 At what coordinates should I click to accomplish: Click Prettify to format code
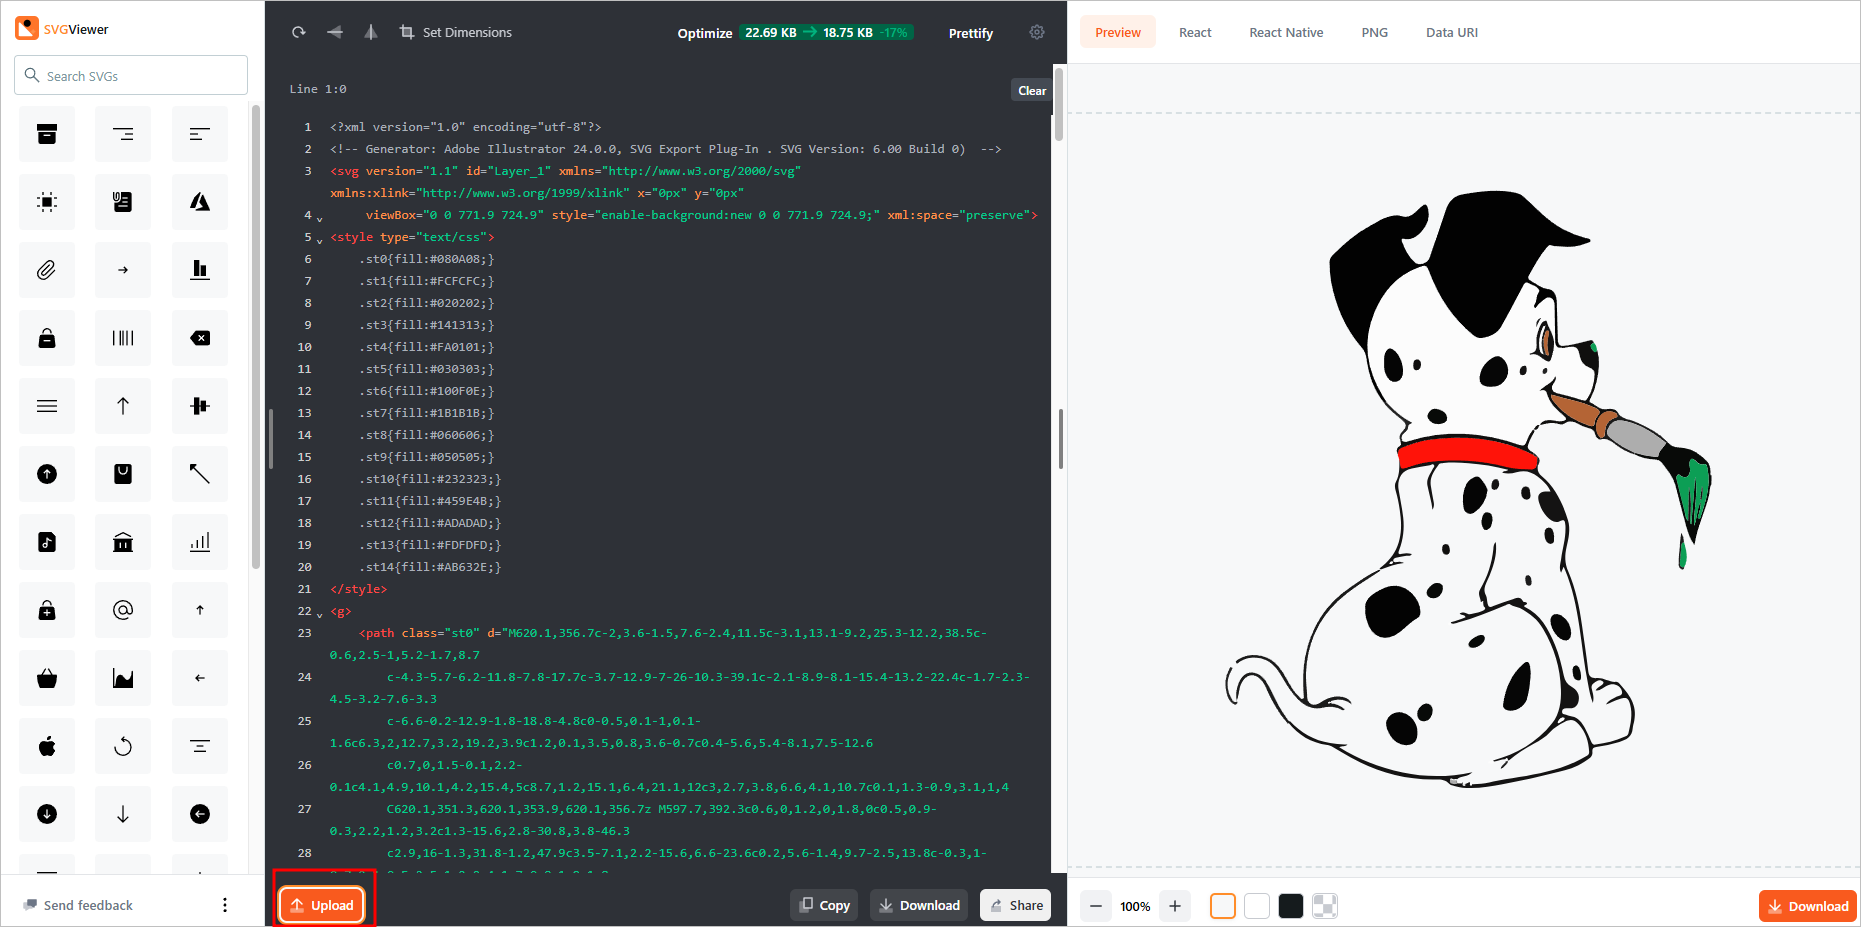[x=970, y=33]
